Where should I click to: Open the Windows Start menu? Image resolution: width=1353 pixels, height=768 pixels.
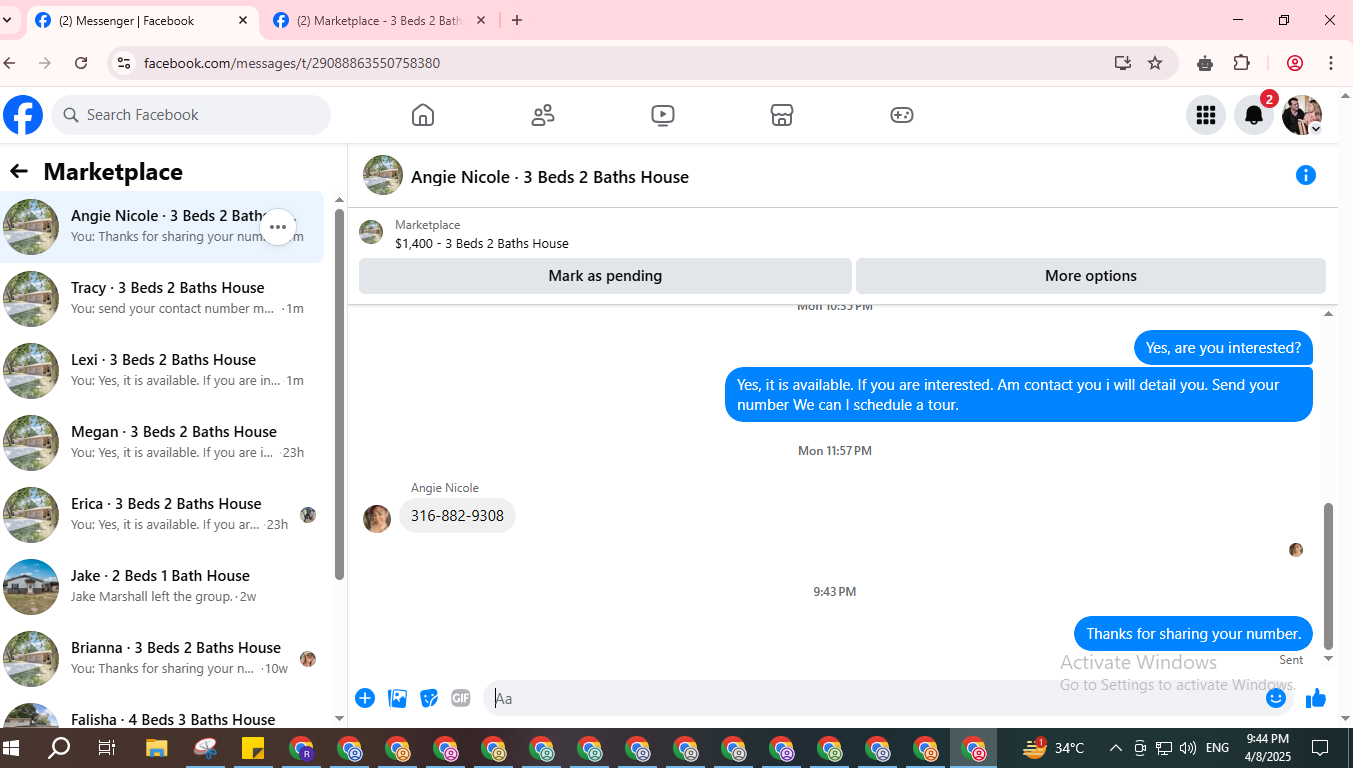(x=12, y=747)
